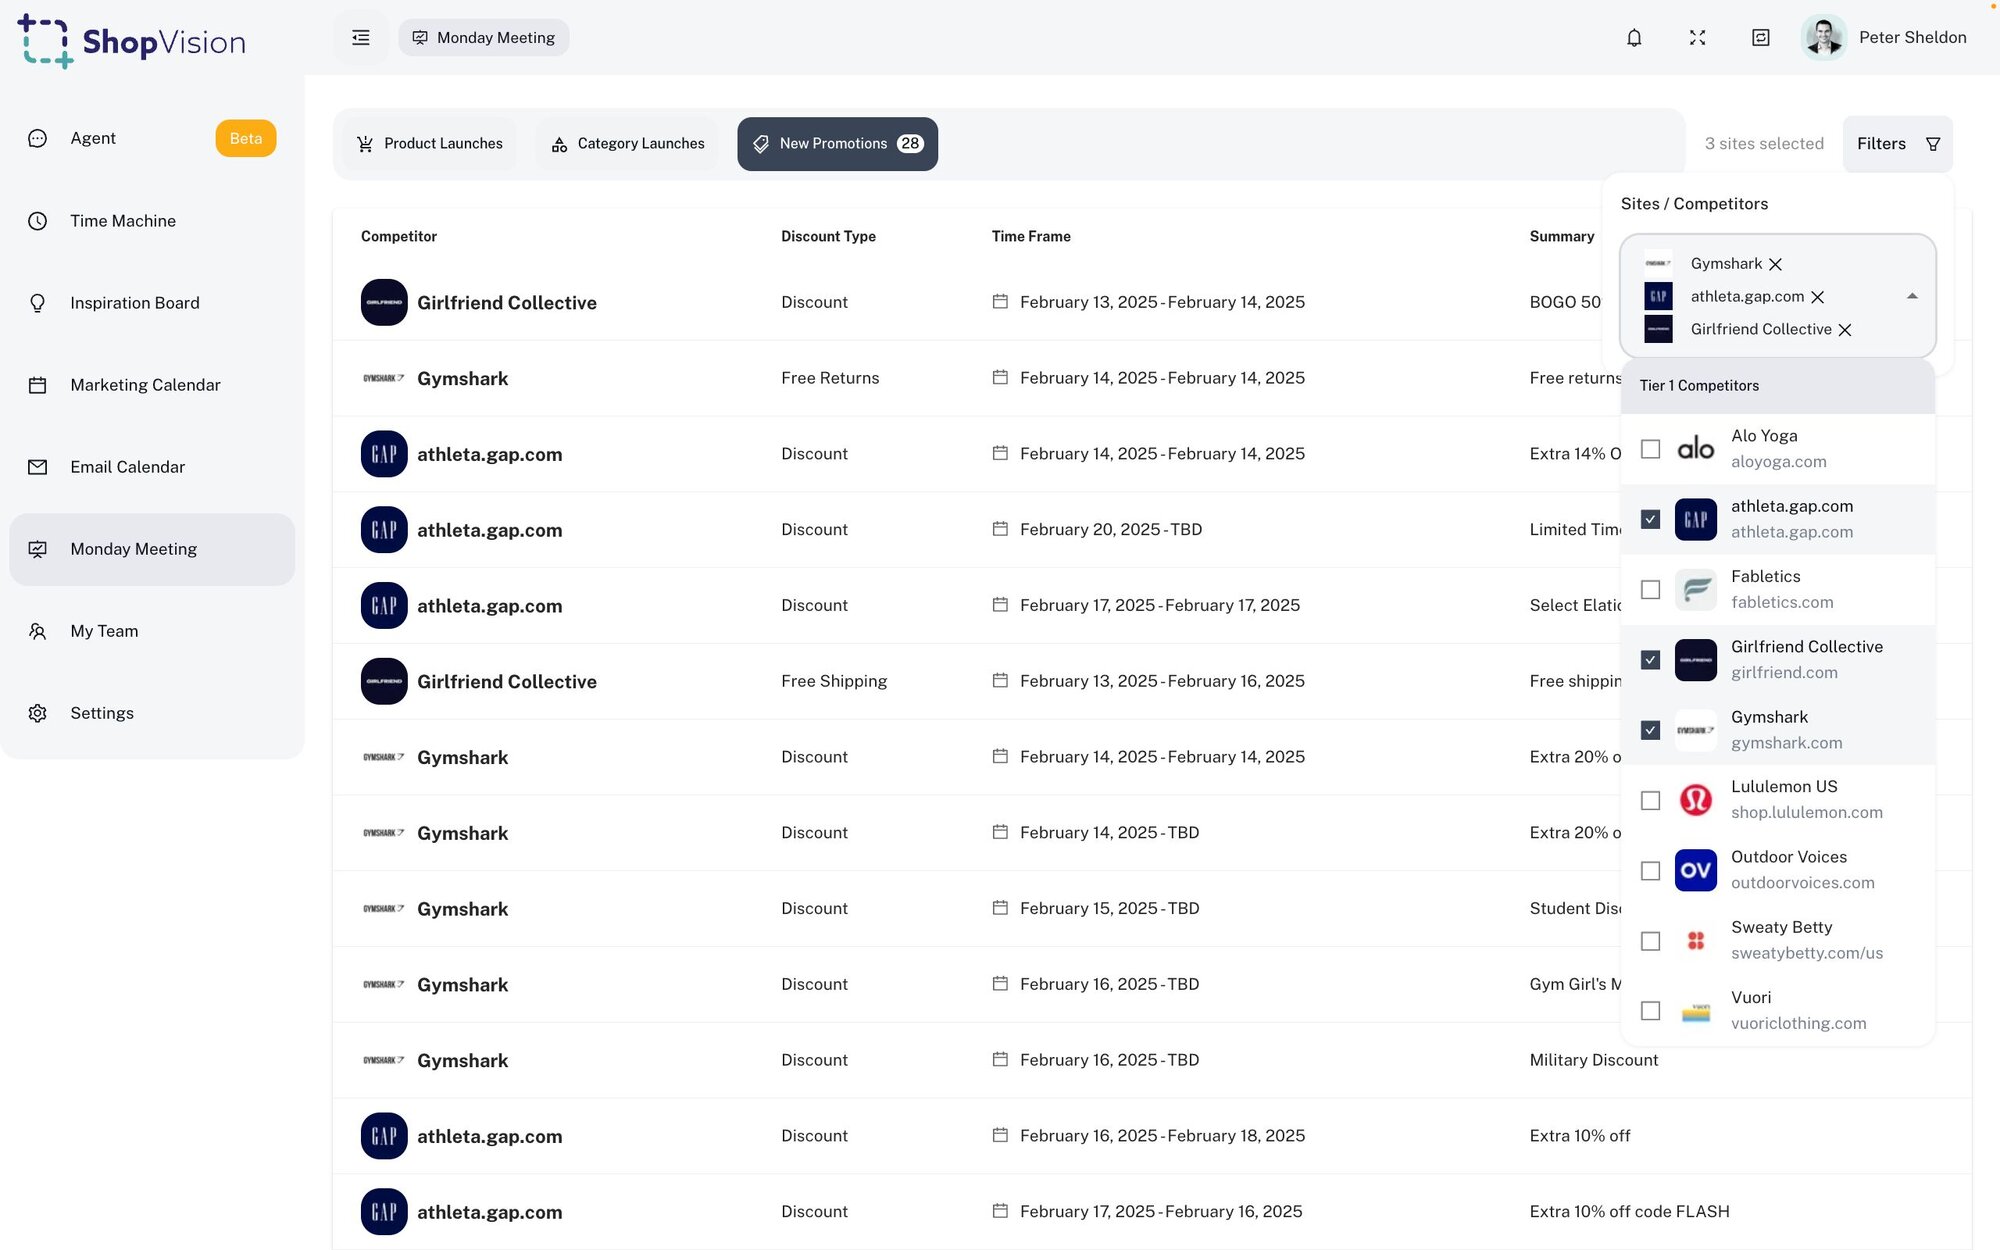Image resolution: width=2000 pixels, height=1250 pixels.
Task: Select New Promotions tab
Action: tap(837, 144)
